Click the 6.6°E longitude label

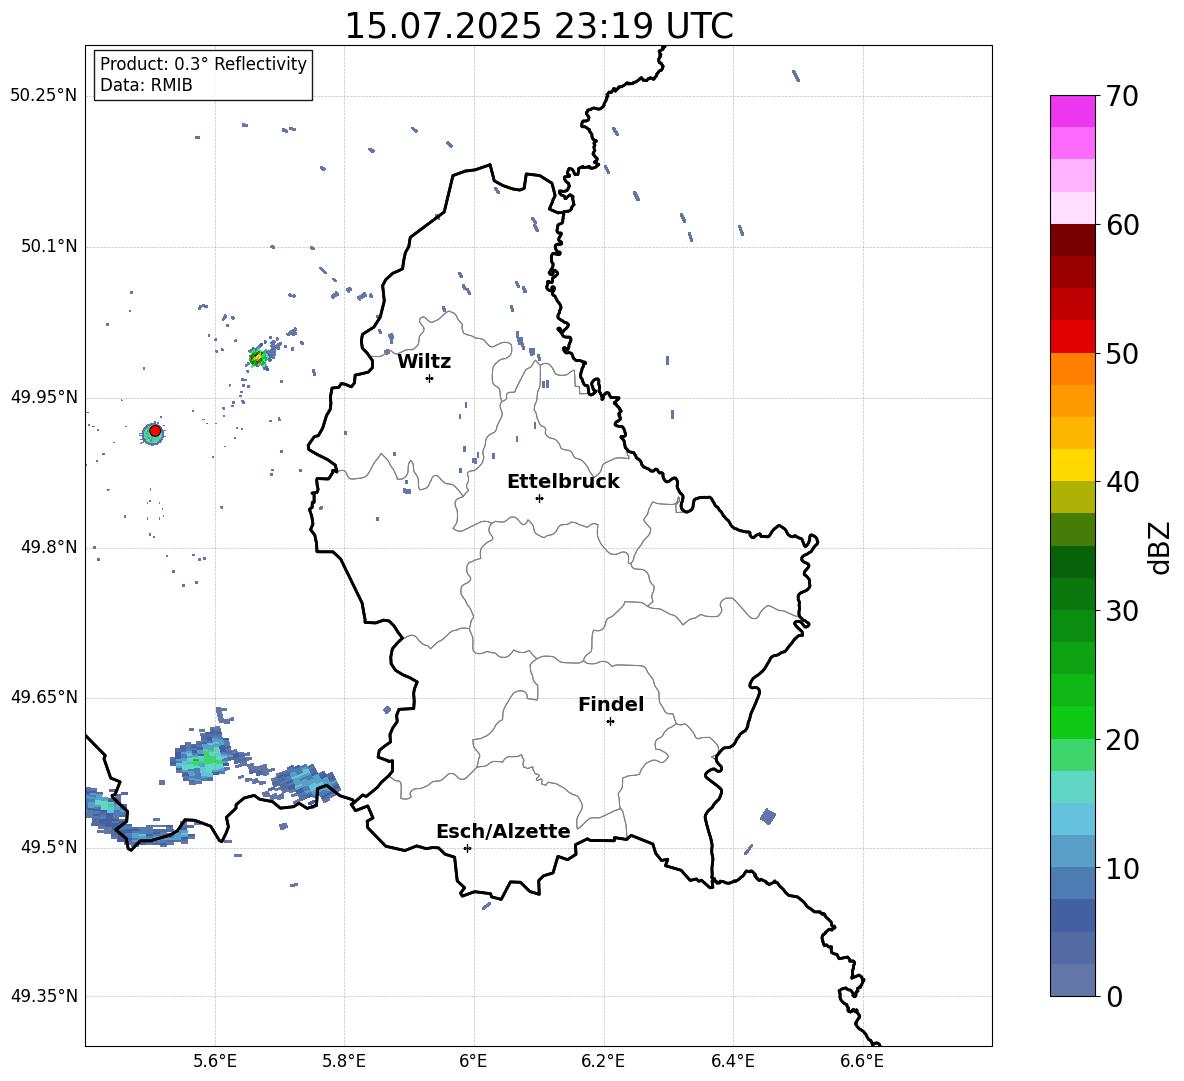click(862, 1061)
